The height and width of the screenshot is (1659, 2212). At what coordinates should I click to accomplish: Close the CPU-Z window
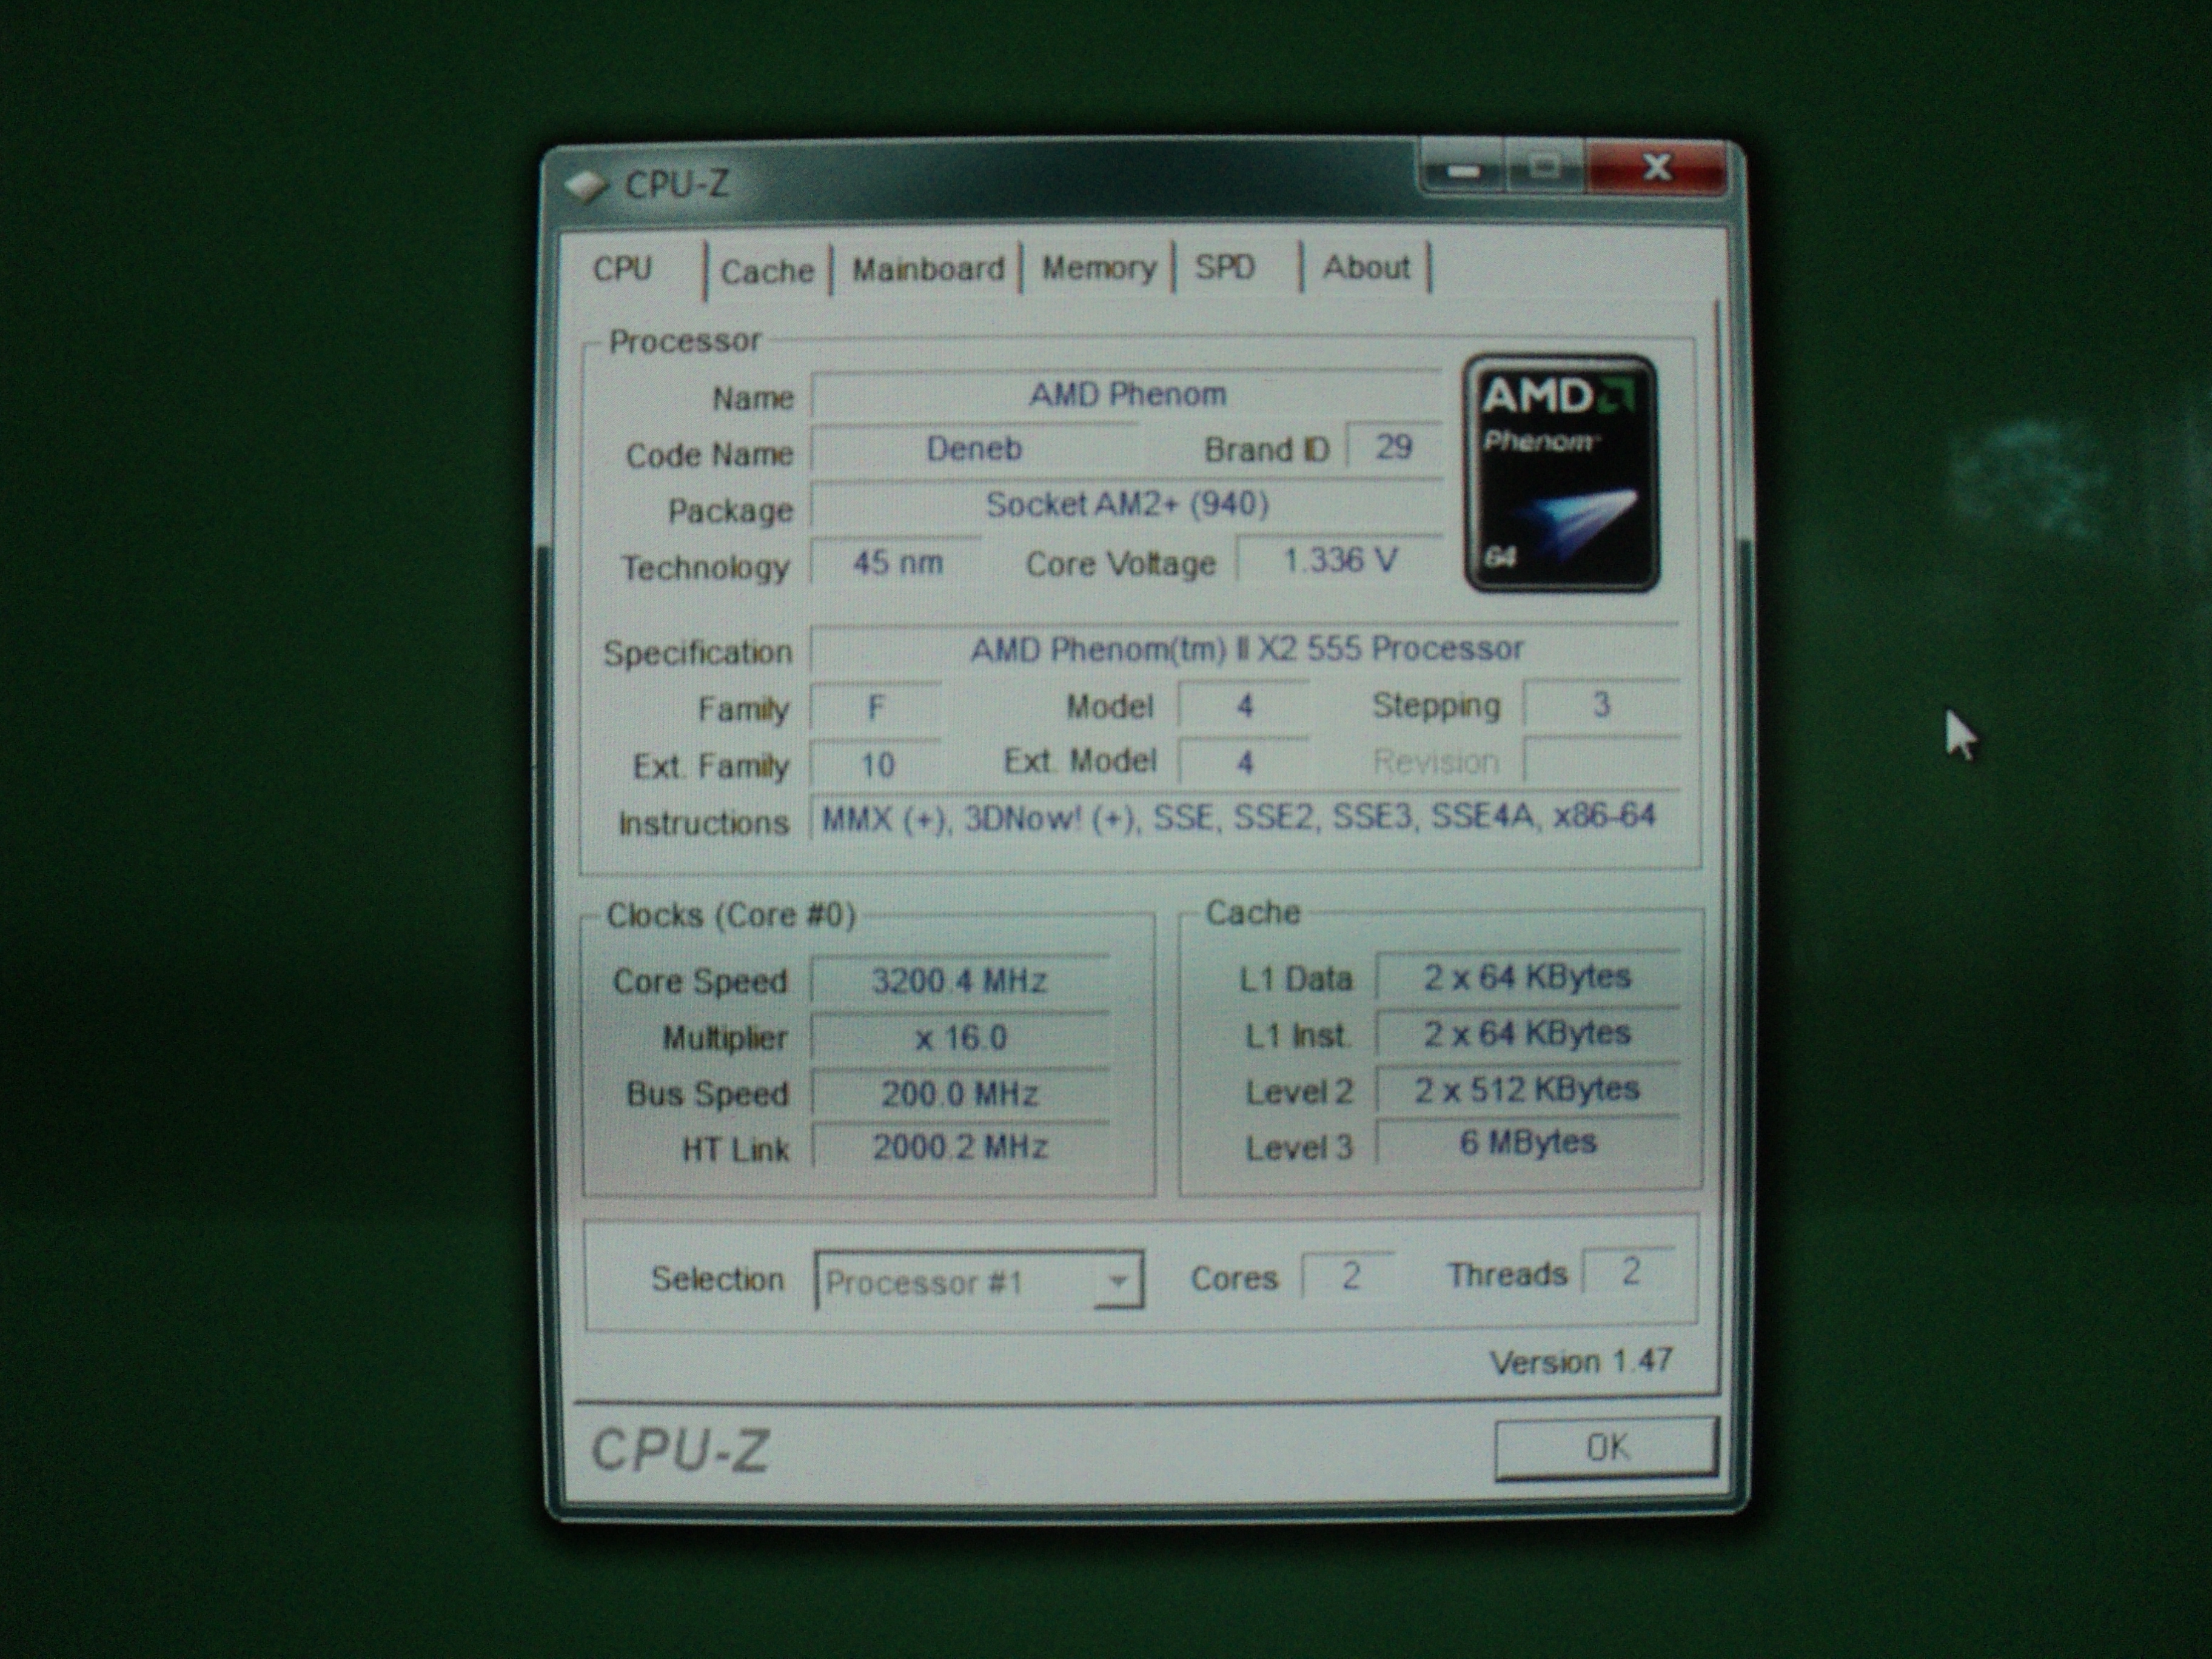1656,167
